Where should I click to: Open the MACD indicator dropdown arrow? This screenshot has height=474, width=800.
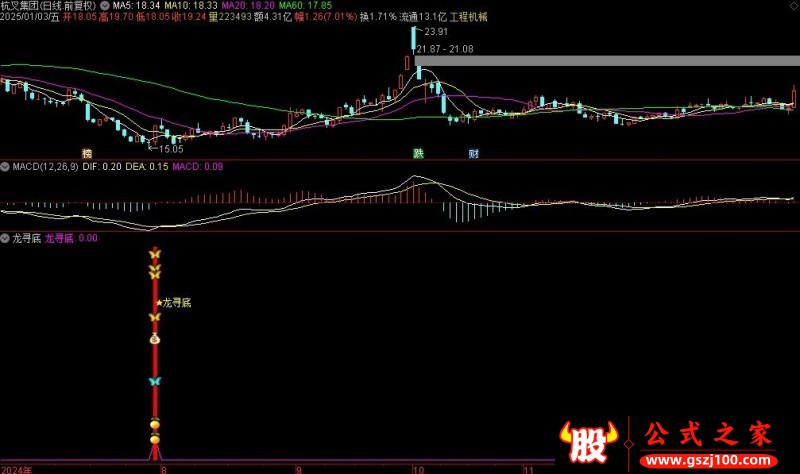pyautogui.click(x=5, y=166)
